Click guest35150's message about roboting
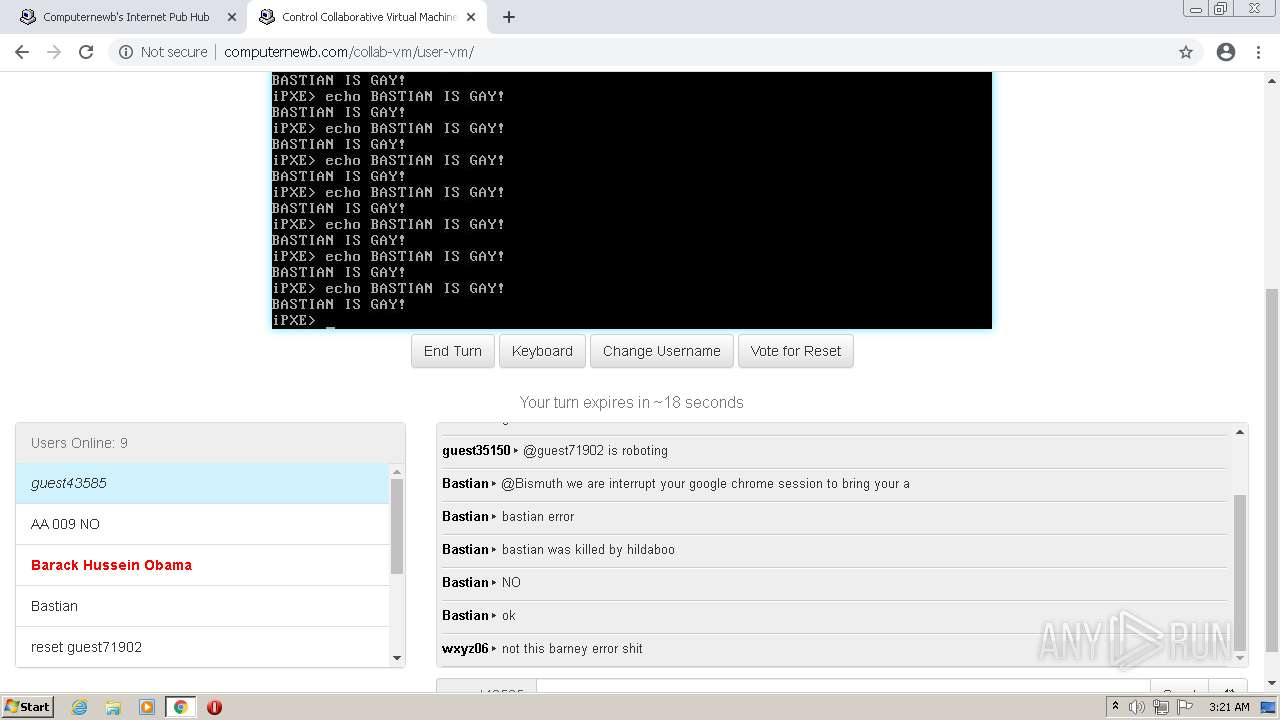This screenshot has height=720, width=1280. click(595, 450)
